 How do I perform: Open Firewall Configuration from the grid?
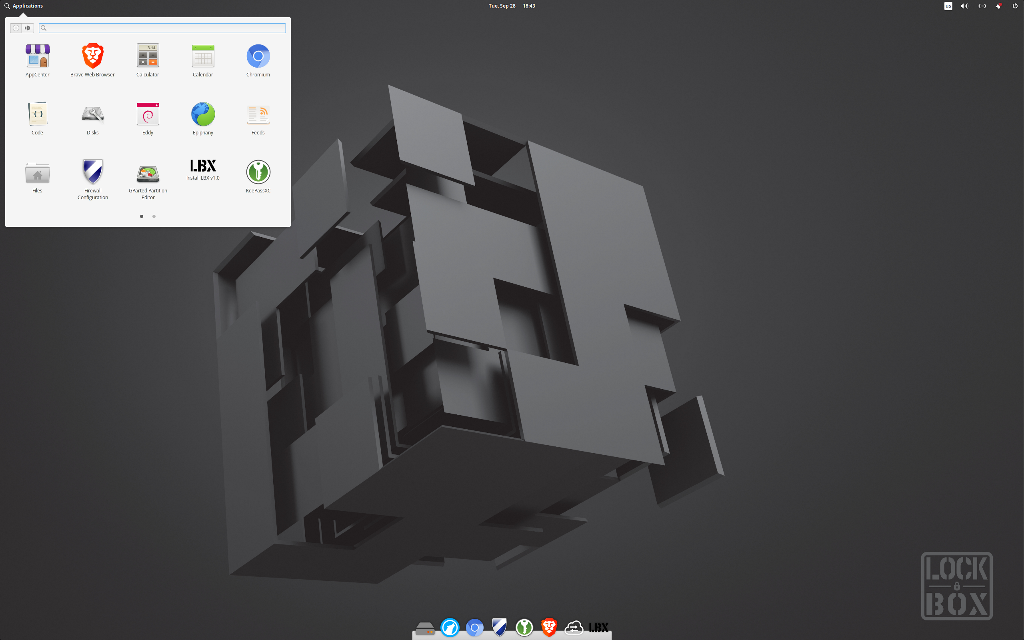92,172
